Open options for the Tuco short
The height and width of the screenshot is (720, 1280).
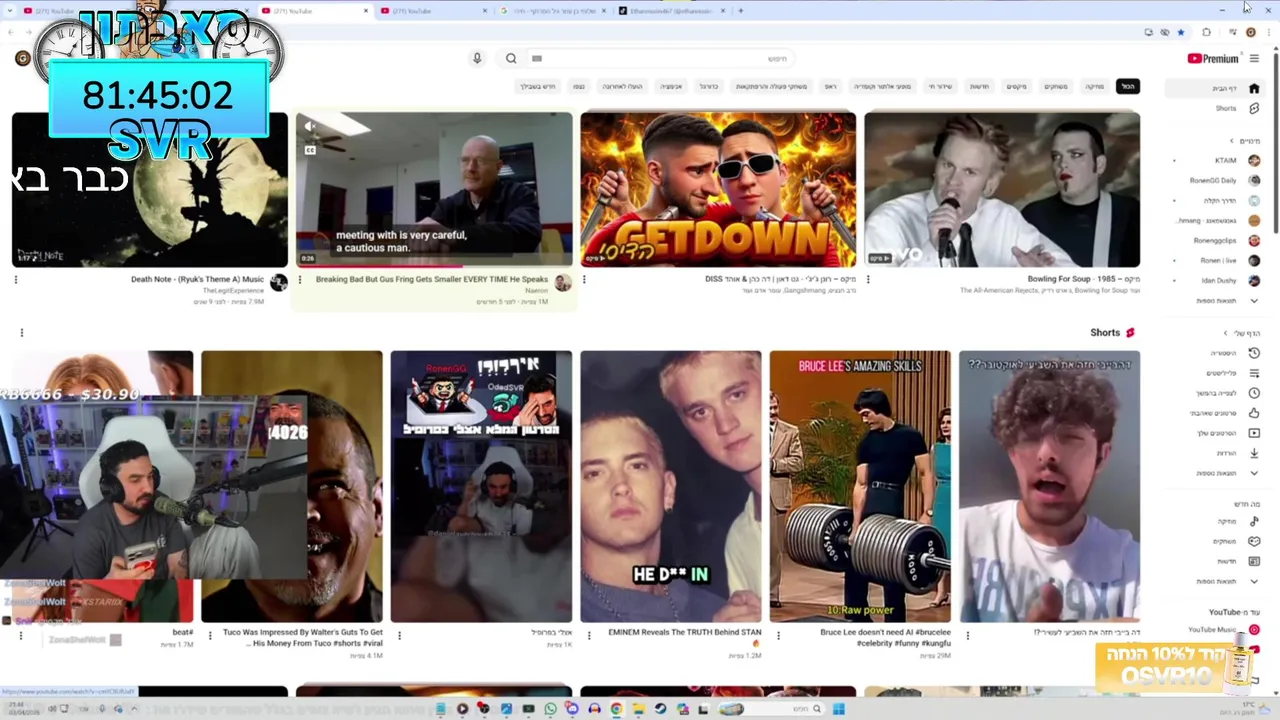point(209,635)
